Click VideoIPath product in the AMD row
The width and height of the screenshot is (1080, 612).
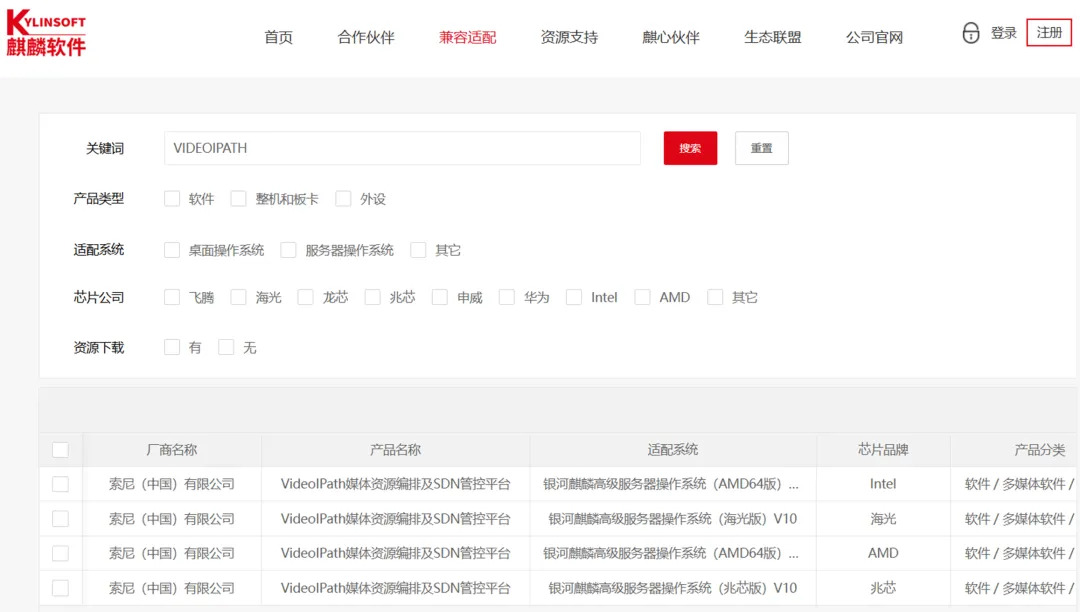coord(395,553)
